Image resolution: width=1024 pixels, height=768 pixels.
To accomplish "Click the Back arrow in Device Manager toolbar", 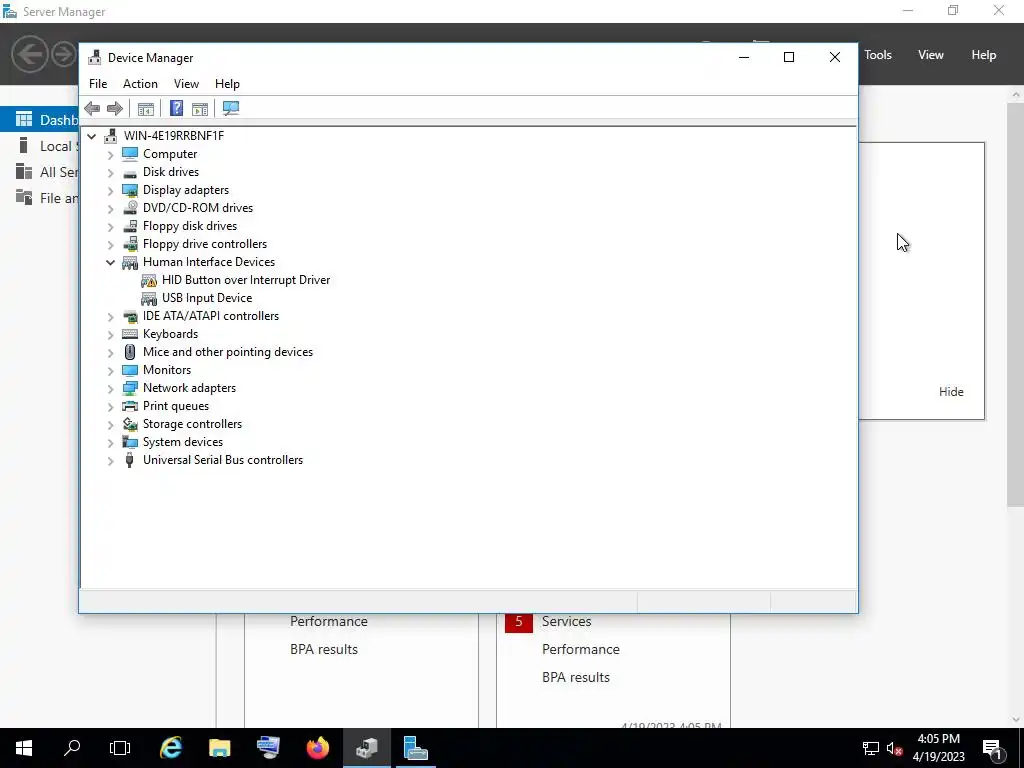I will click(x=92, y=108).
